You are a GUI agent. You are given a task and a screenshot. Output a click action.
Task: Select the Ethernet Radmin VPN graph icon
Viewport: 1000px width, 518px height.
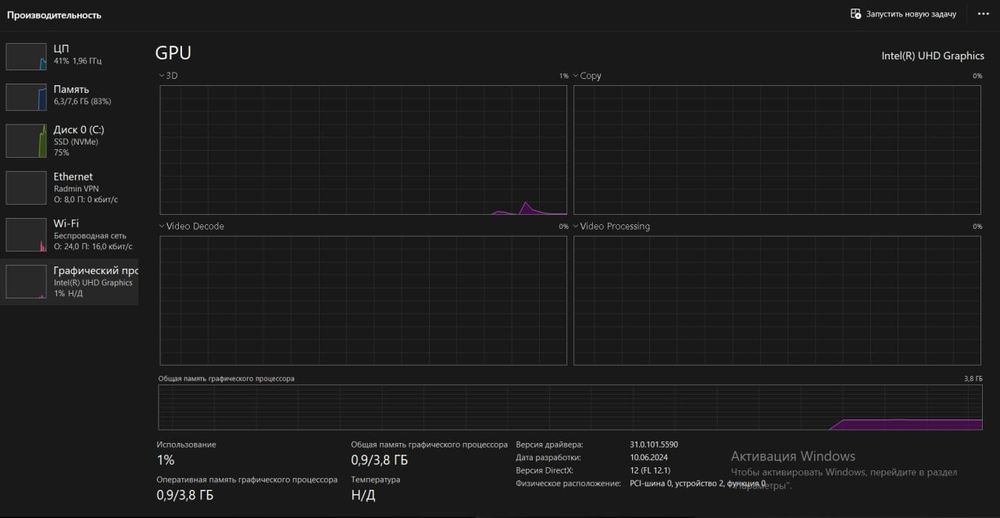pos(26,188)
